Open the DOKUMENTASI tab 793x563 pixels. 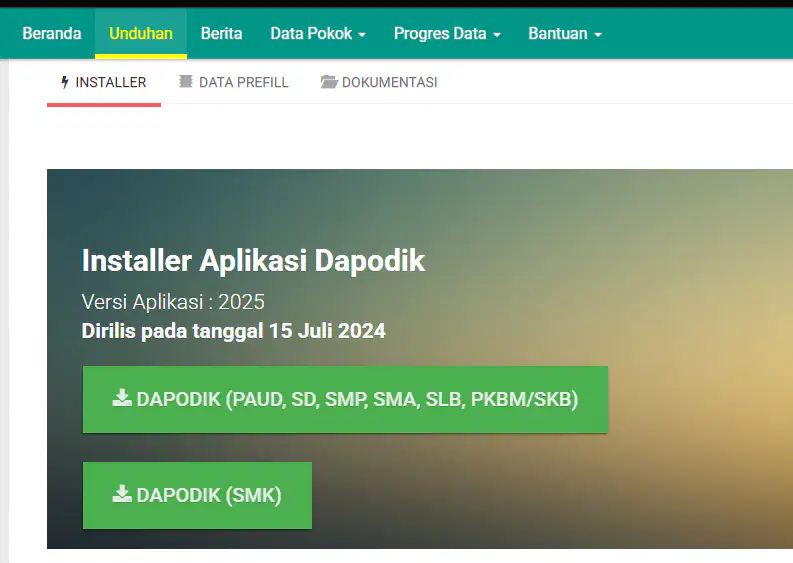(x=379, y=82)
